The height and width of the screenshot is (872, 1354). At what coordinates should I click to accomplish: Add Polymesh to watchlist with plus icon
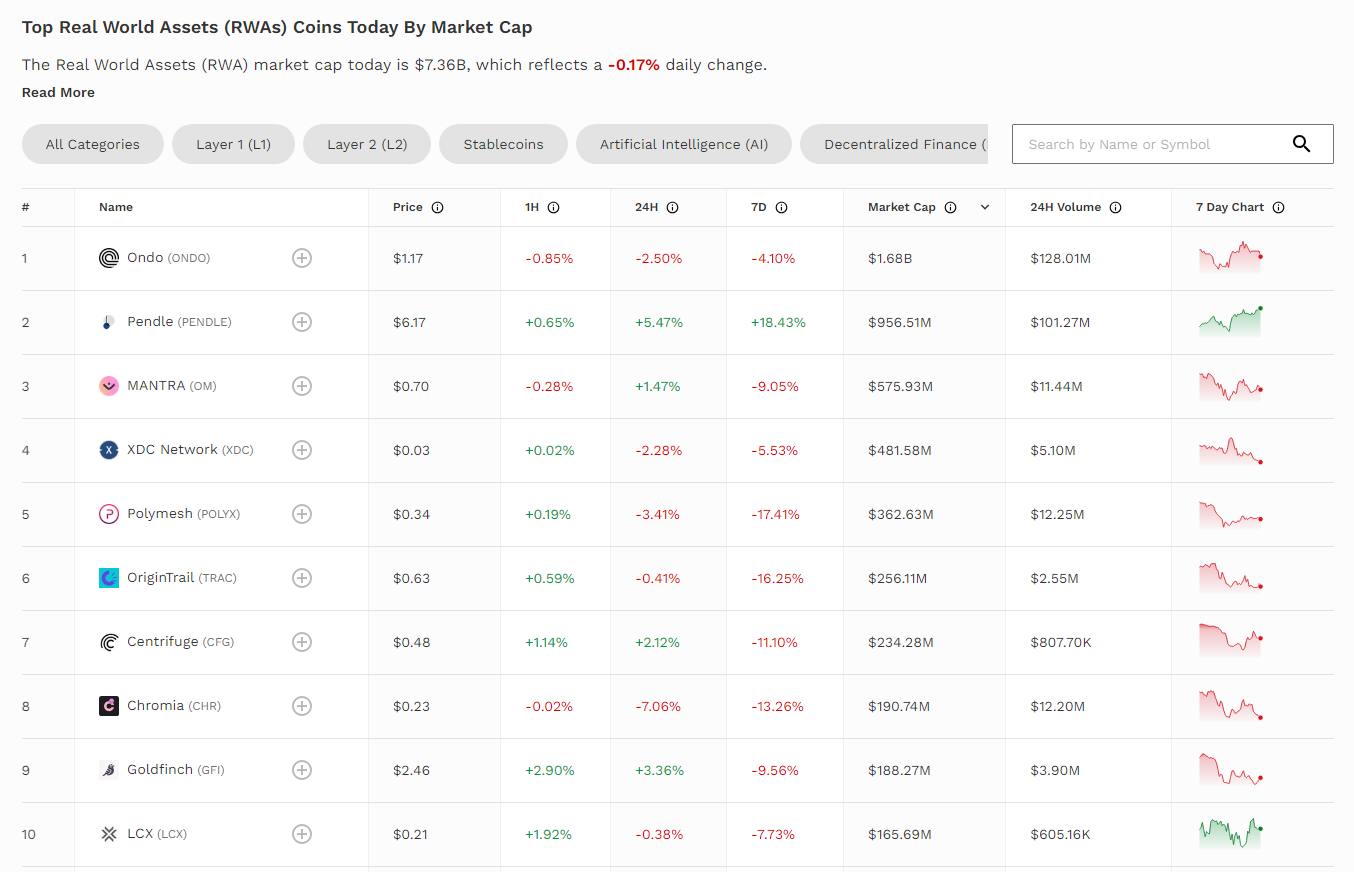(x=302, y=514)
